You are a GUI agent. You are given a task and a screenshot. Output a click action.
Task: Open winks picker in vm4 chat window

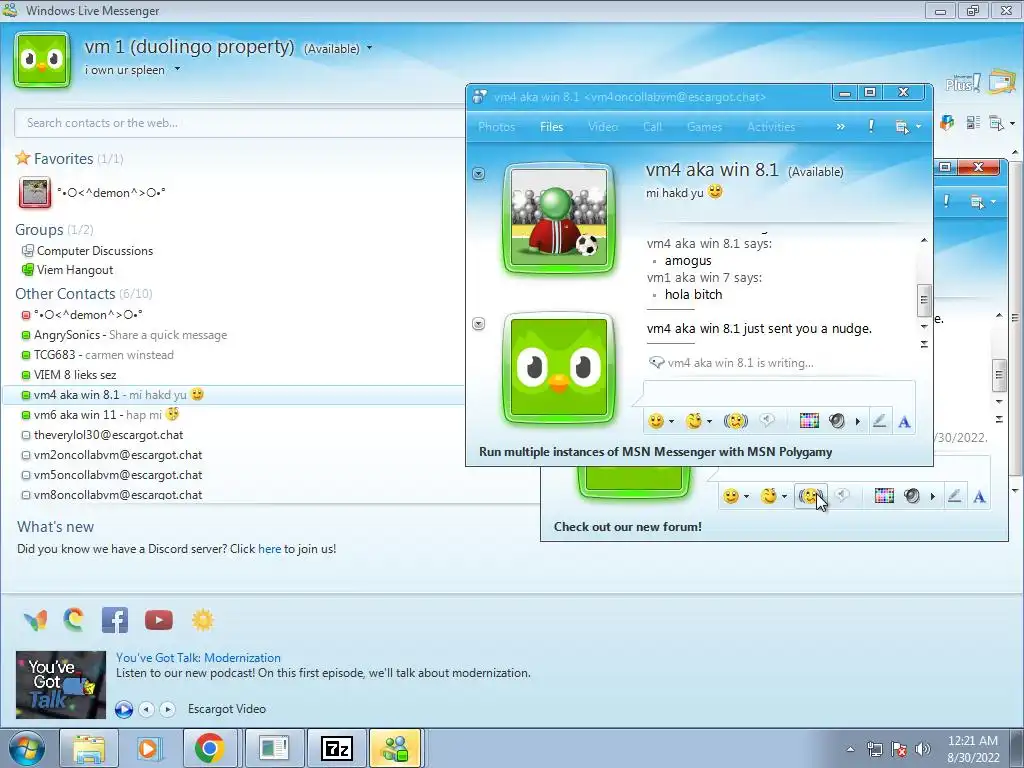[x=694, y=421]
